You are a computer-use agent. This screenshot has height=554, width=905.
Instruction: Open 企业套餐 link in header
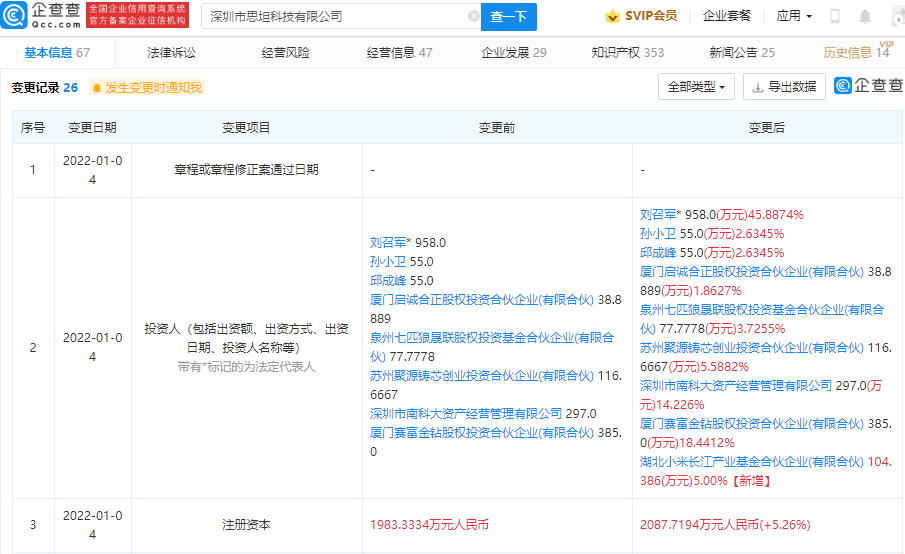pyautogui.click(x=727, y=16)
